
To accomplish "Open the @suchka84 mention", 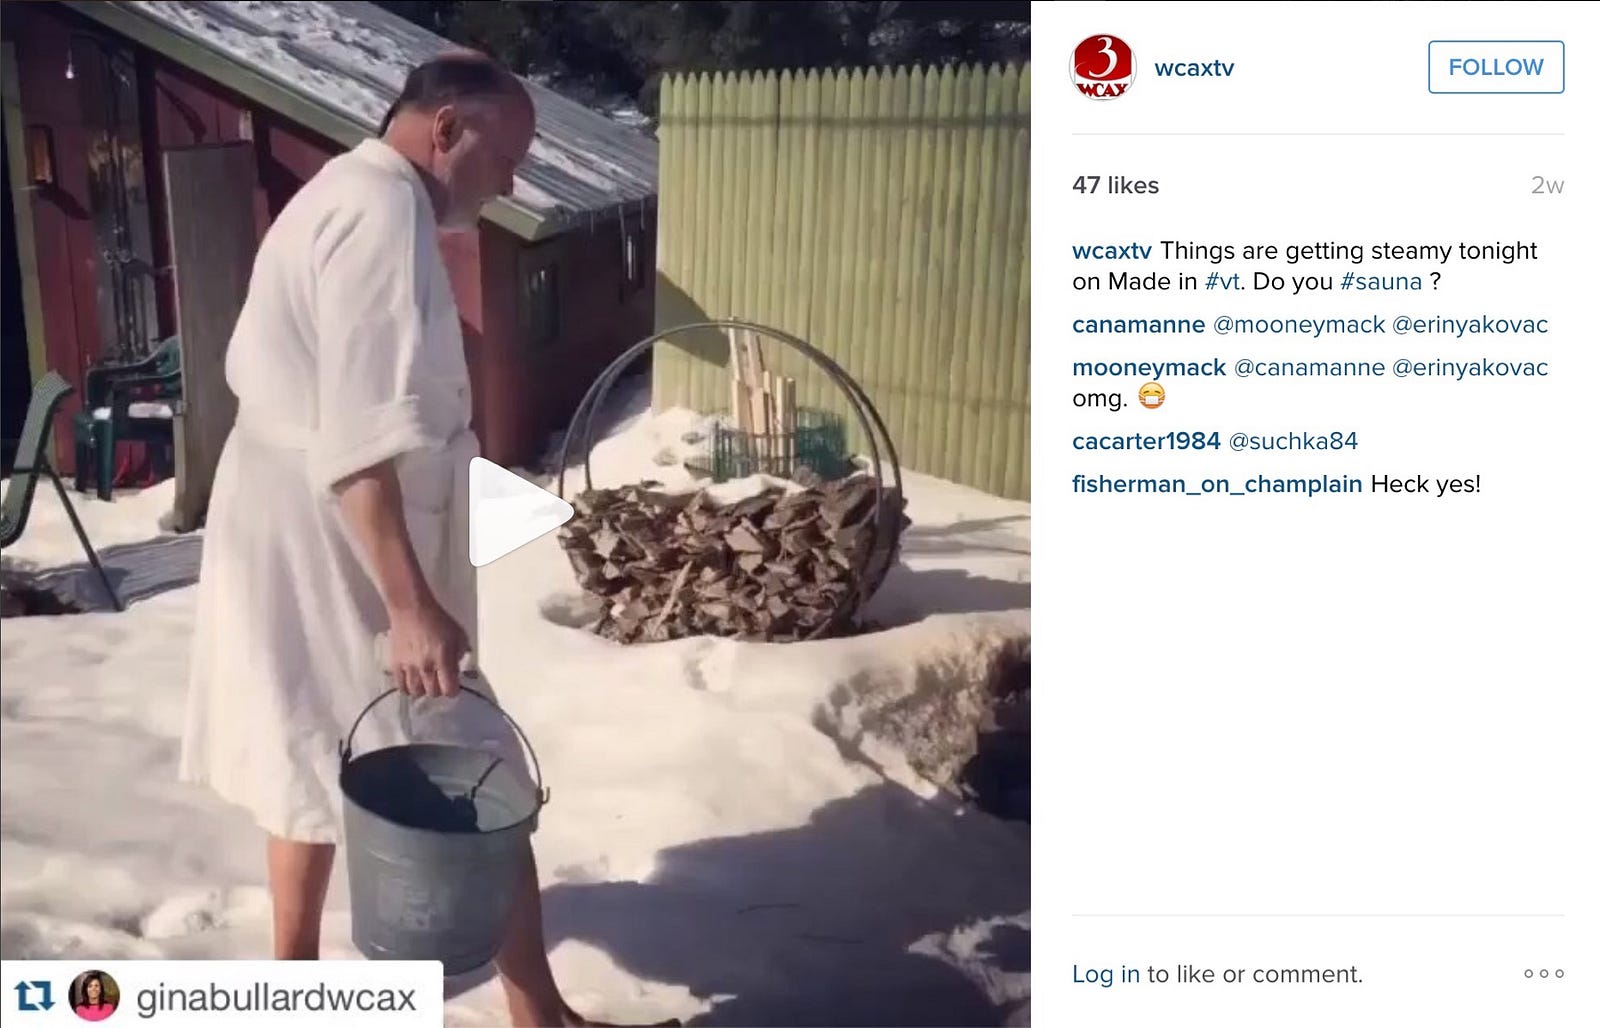I will point(1293,441).
